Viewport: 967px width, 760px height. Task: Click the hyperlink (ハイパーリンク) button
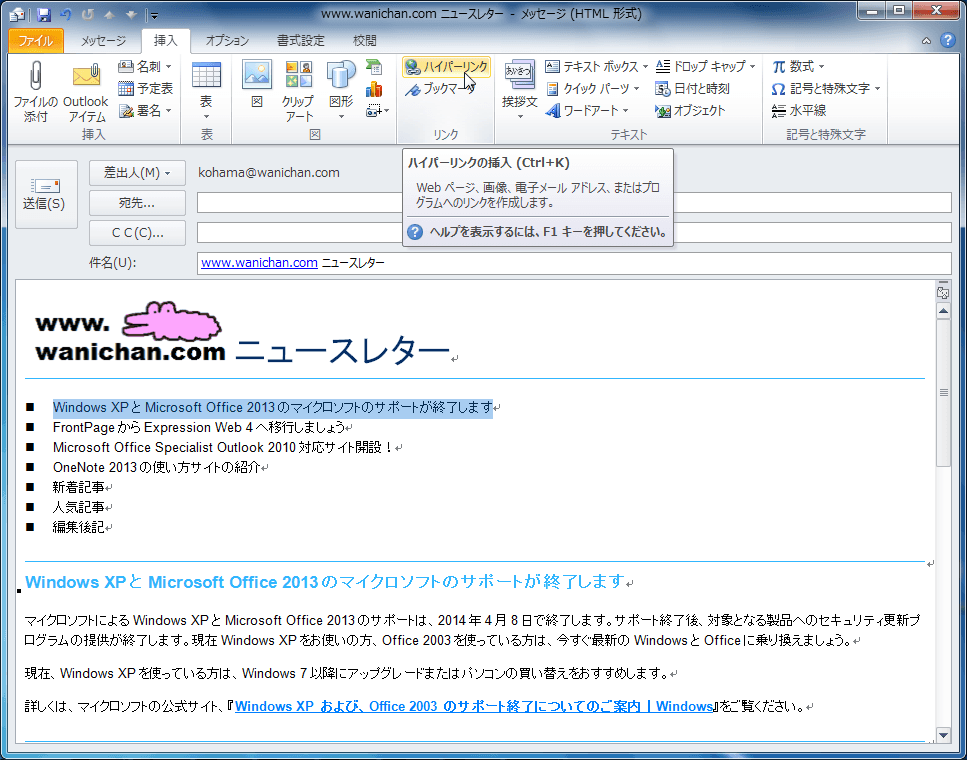(446, 67)
